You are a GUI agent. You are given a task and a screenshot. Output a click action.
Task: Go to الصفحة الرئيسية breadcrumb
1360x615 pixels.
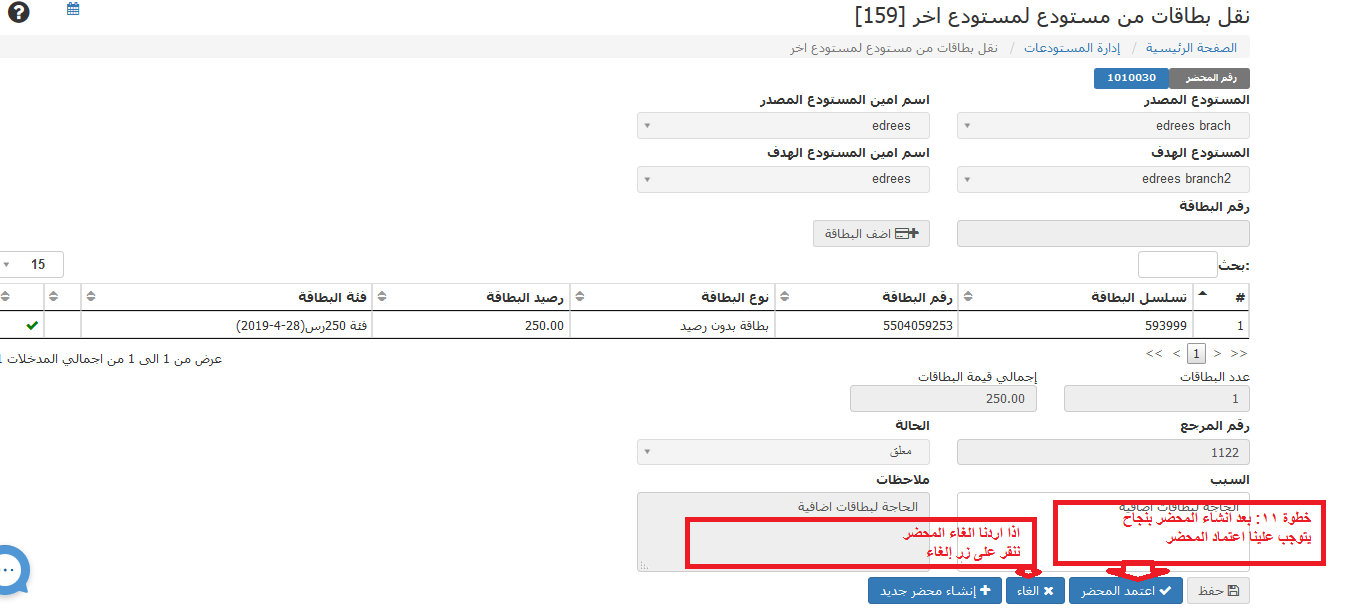point(1191,48)
